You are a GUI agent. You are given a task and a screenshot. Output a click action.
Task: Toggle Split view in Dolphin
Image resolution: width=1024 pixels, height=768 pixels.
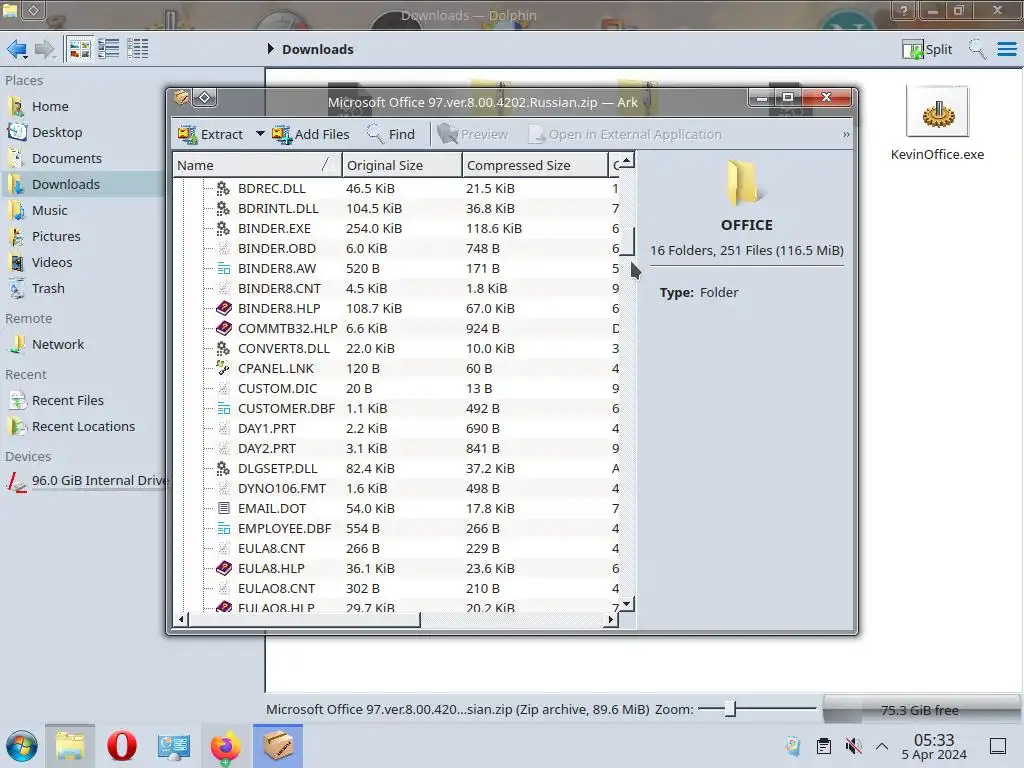point(927,49)
